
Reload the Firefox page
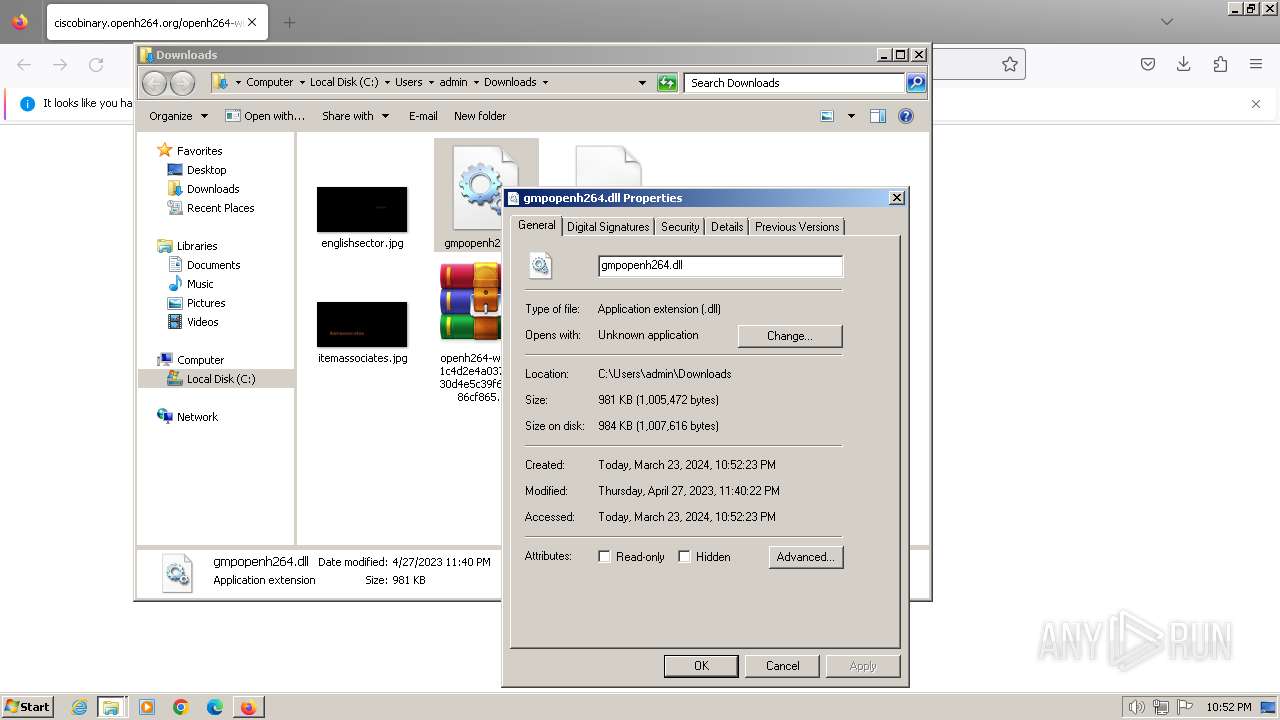tap(96, 64)
